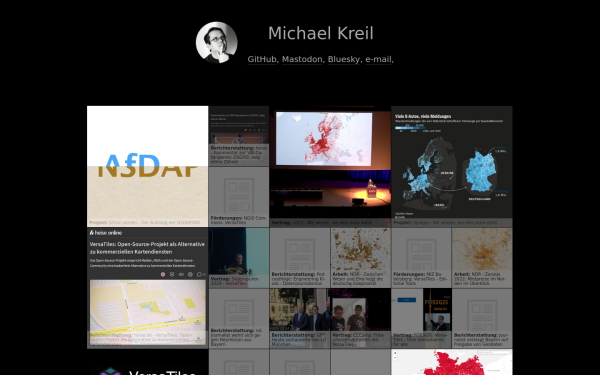Viewport: 600px width, 375px height.
Task: Open the Förderungen NGI0 Commons VersaTiles tile
Action: pyautogui.click(x=239, y=197)
